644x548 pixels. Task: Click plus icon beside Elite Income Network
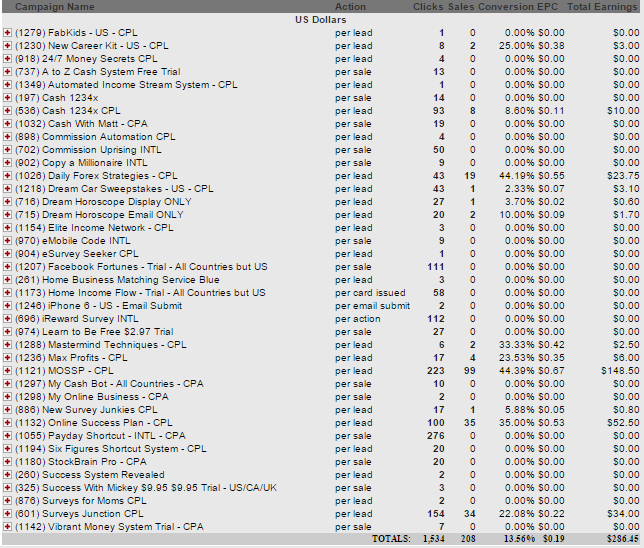tap(7, 228)
